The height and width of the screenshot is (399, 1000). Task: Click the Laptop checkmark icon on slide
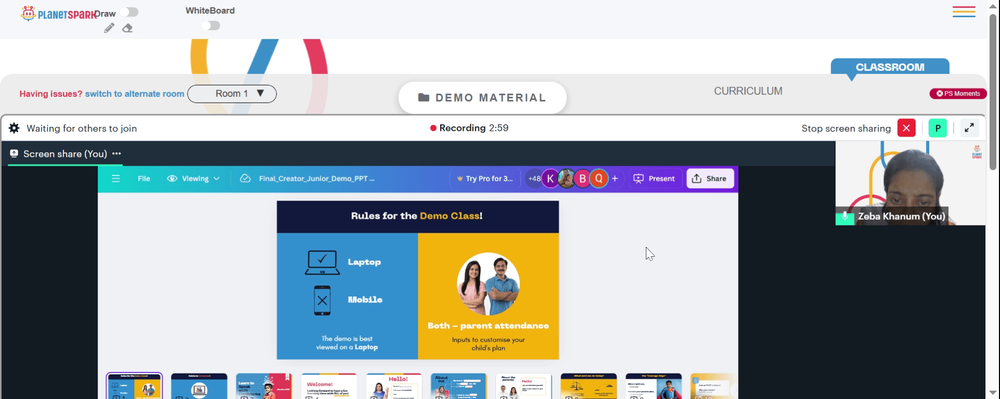point(322,263)
